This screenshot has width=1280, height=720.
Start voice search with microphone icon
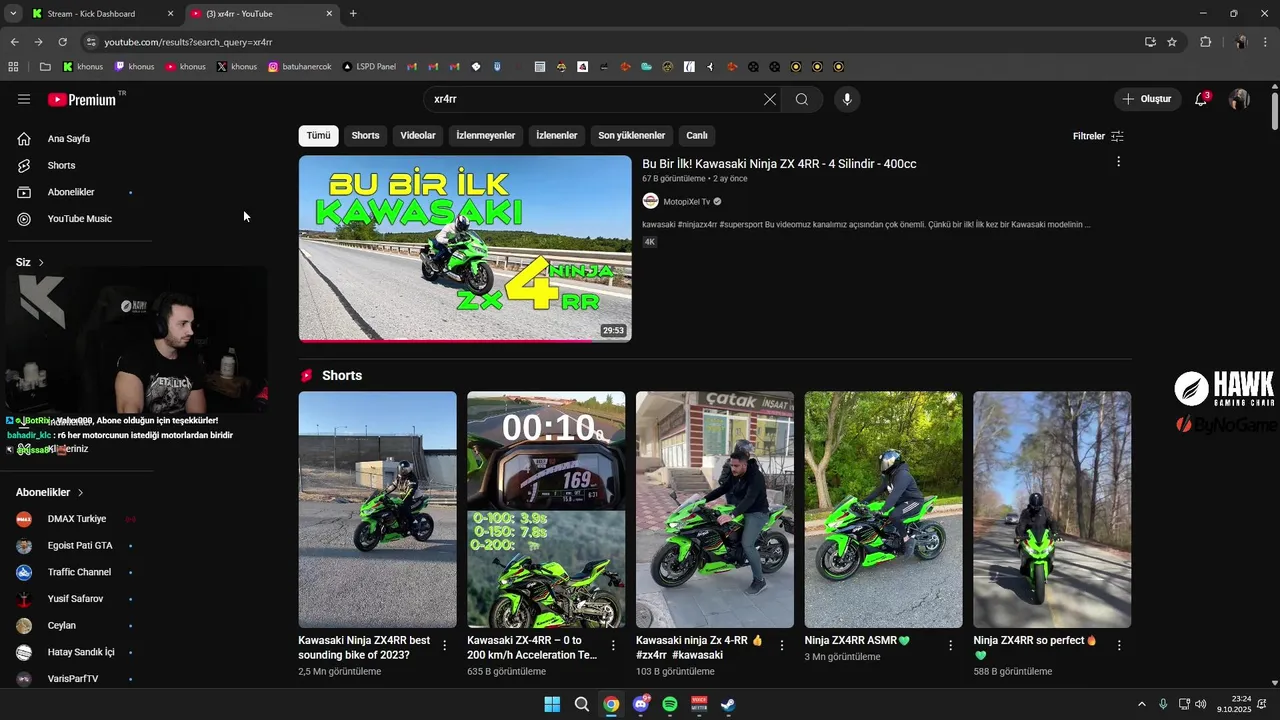[847, 99]
